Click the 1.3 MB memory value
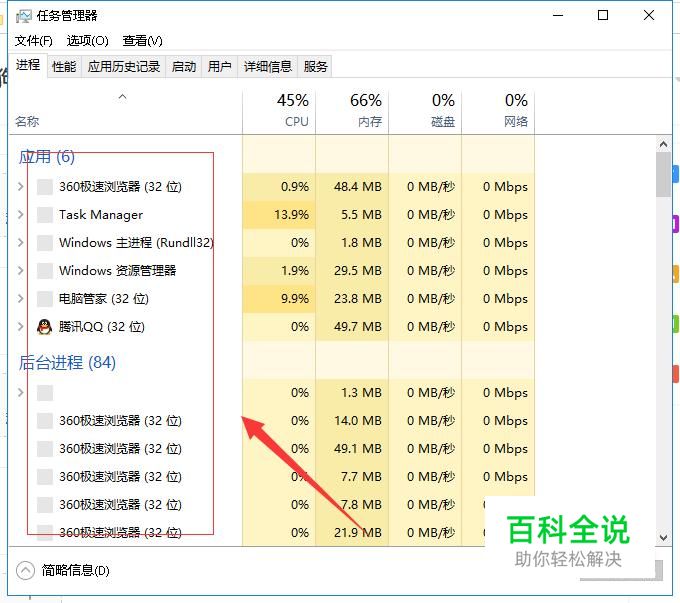The image size is (680, 603). [x=361, y=393]
